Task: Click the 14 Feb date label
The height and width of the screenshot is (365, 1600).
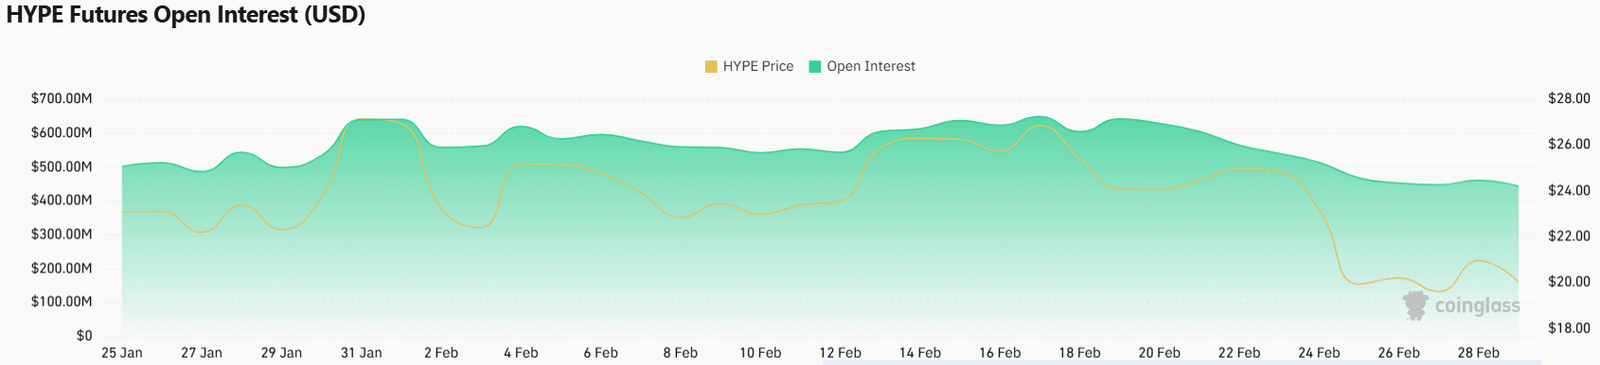Action: click(x=920, y=353)
